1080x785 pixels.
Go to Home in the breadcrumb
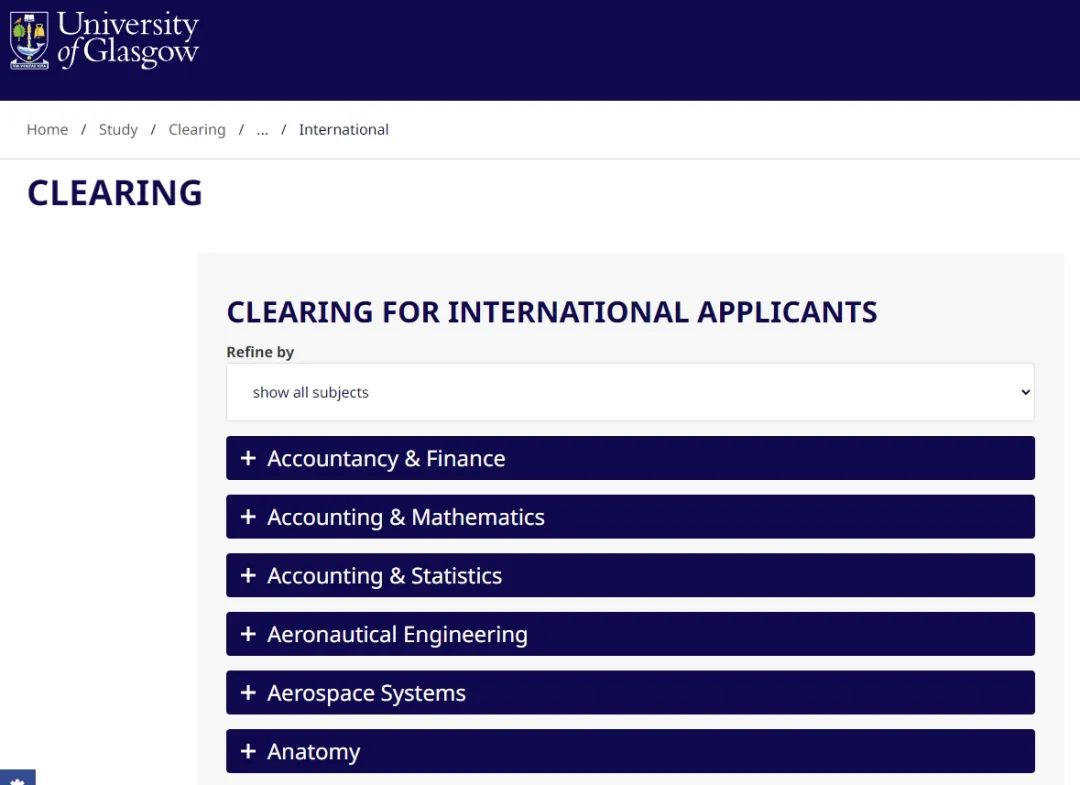tap(47, 129)
